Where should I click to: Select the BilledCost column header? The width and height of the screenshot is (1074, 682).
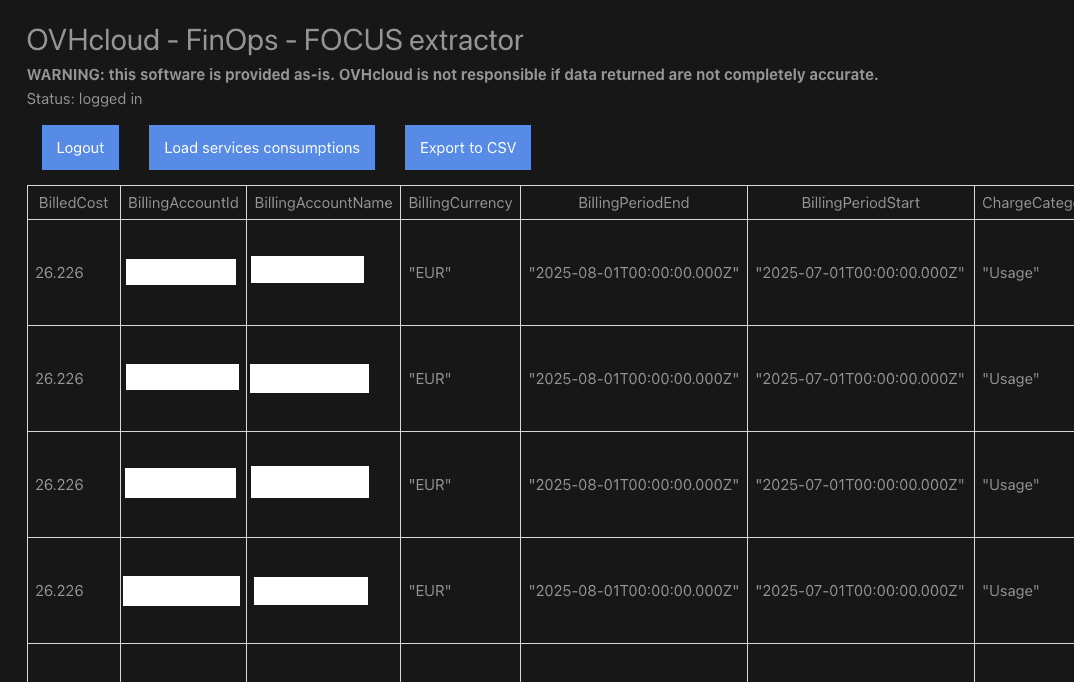pyautogui.click(x=73, y=203)
